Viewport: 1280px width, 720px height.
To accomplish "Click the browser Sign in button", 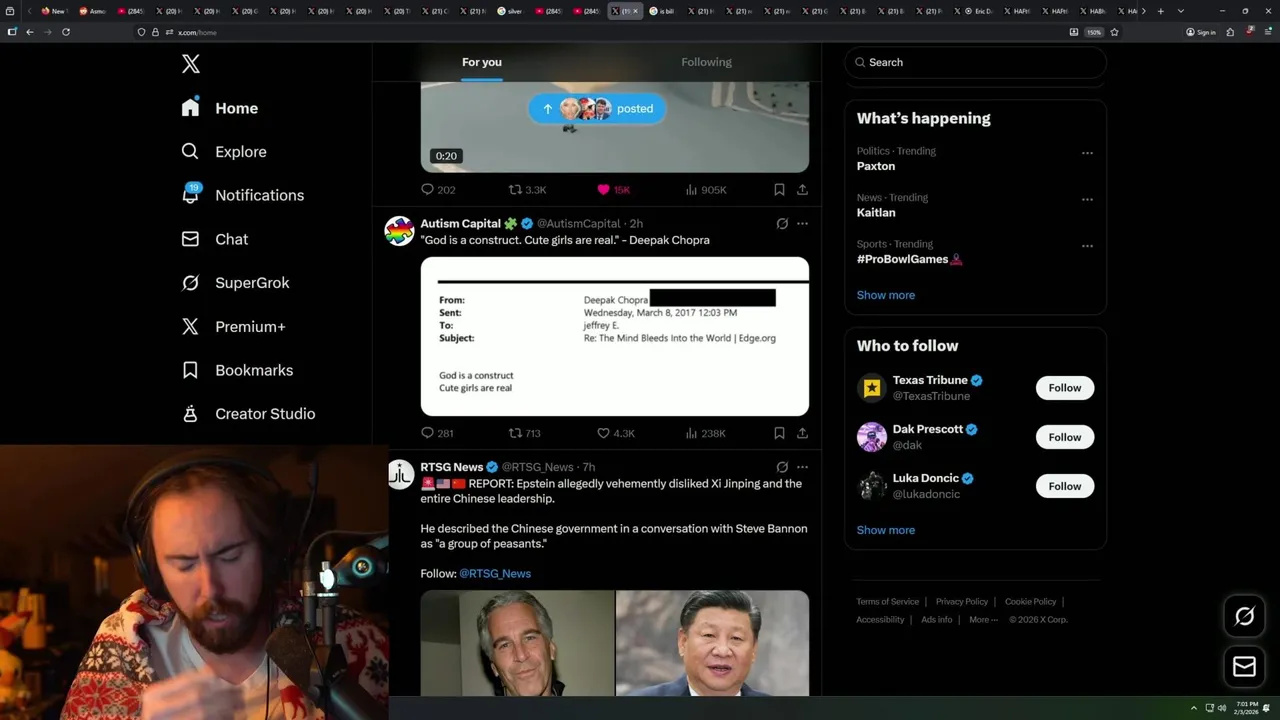I will coord(1201,32).
